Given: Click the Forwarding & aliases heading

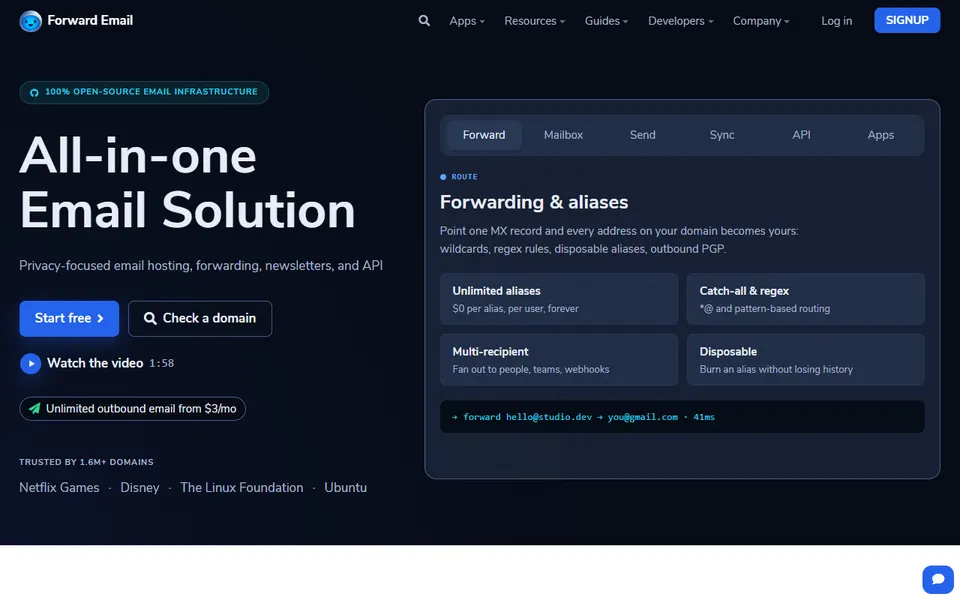Looking at the screenshot, I should point(534,202).
